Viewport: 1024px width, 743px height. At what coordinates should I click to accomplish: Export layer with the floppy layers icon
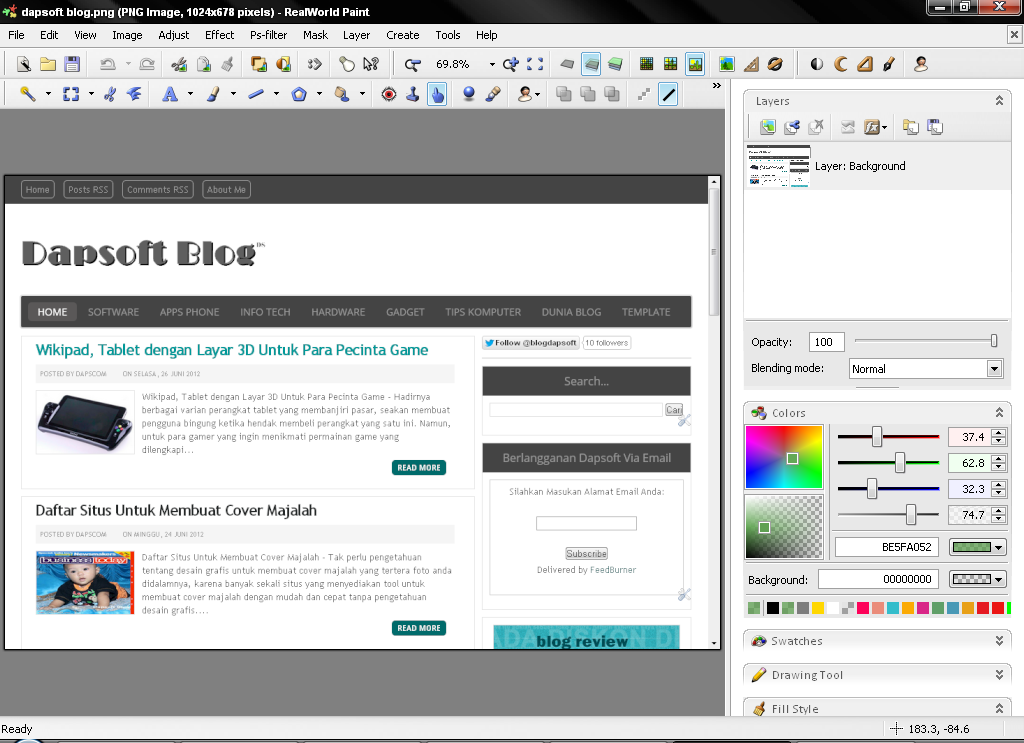pyautogui.click(x=935, y=127)
